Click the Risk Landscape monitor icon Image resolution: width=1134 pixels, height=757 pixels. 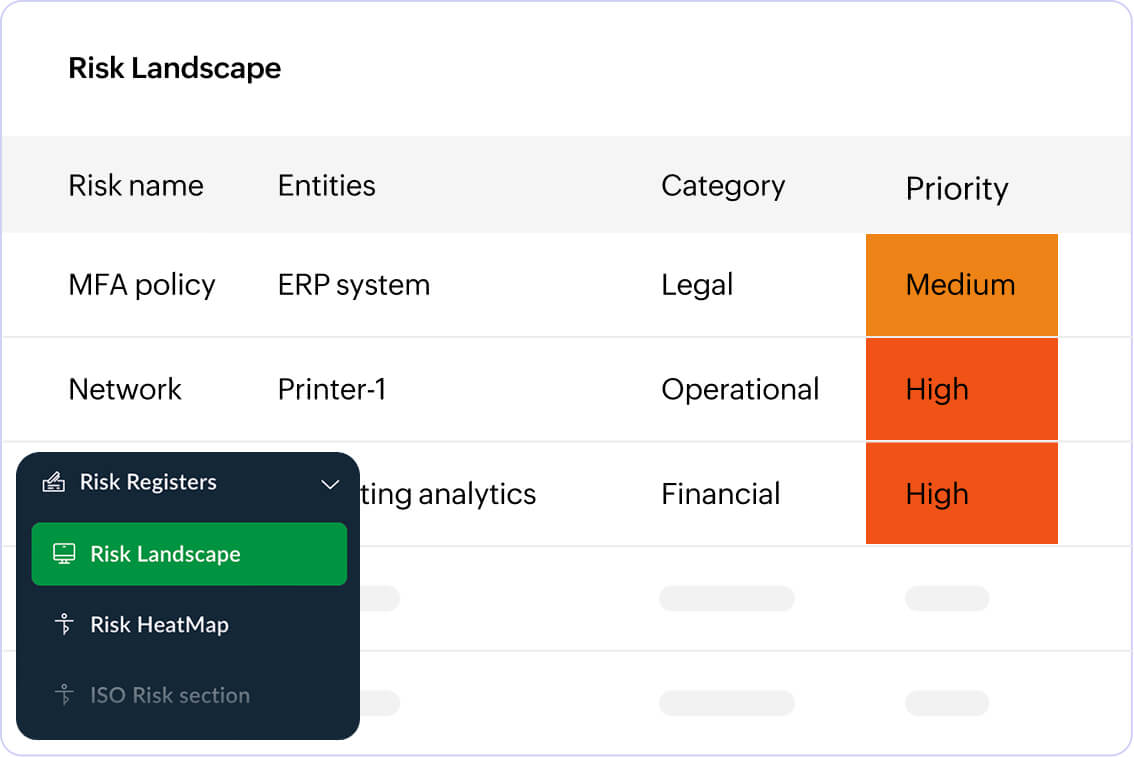click(x=64, y=554)
